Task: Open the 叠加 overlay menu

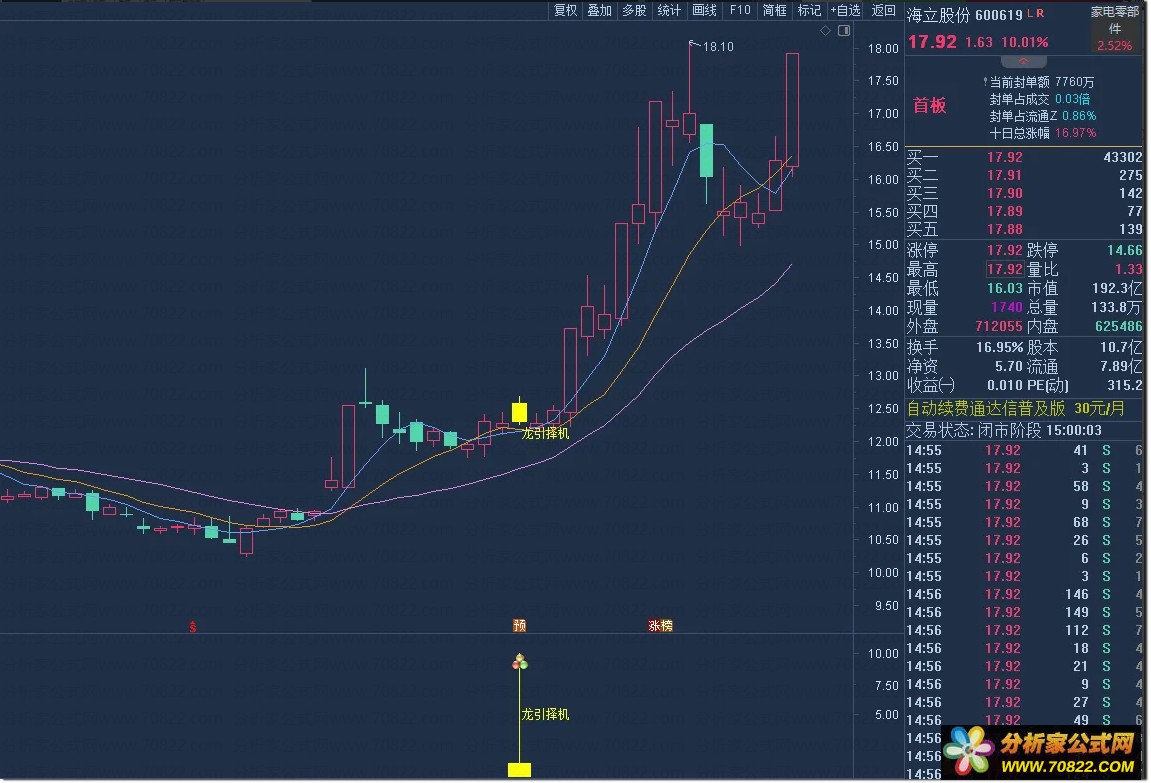Action: (x=600, y=10)
